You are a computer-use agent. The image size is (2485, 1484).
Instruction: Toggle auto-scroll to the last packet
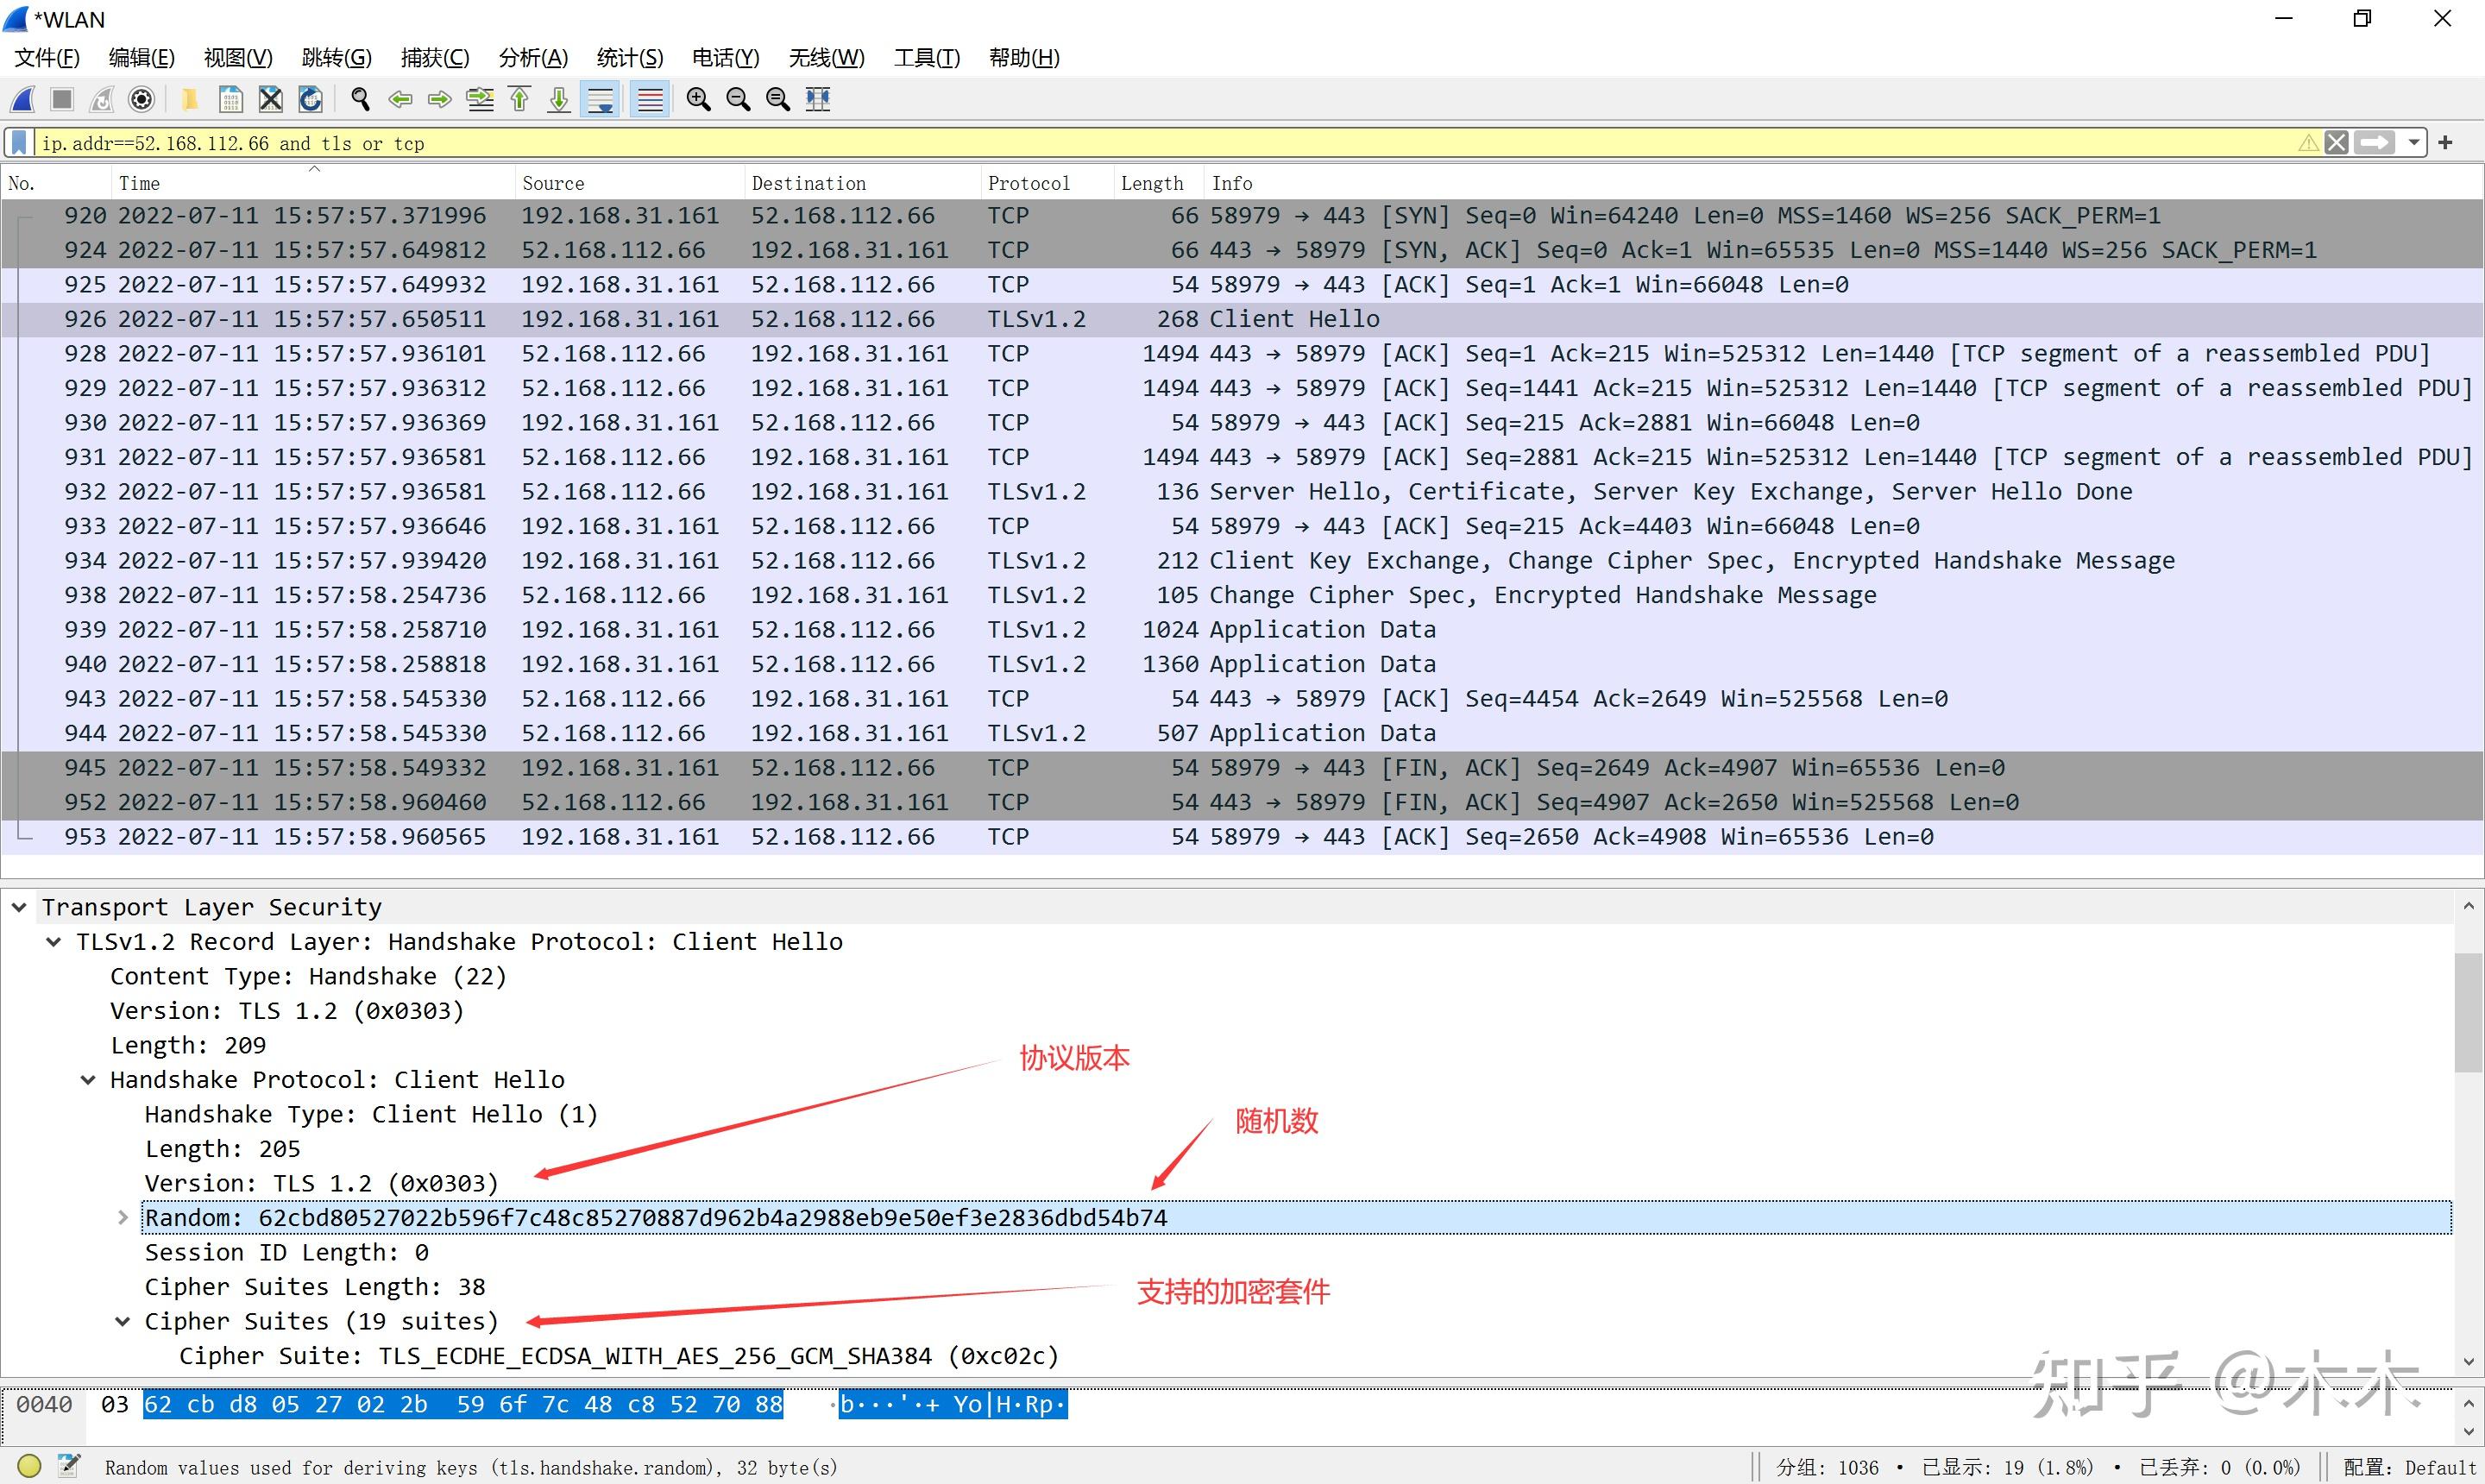[600, 99]
